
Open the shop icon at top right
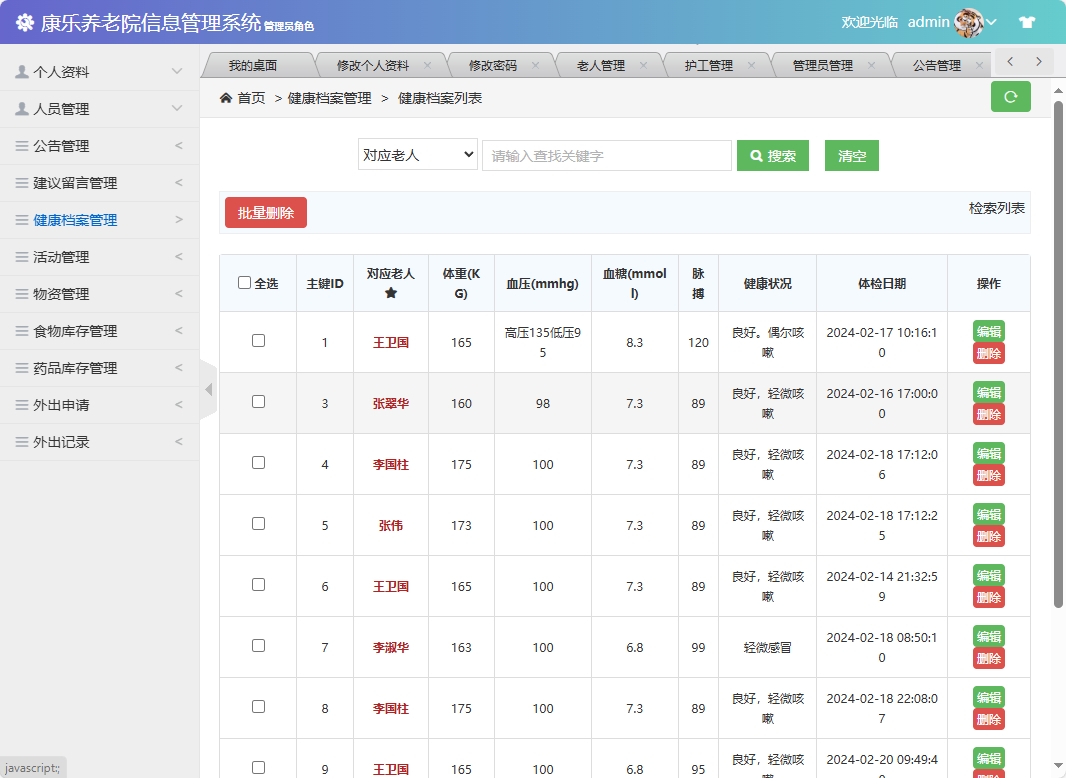click(x=1027, y=21)
